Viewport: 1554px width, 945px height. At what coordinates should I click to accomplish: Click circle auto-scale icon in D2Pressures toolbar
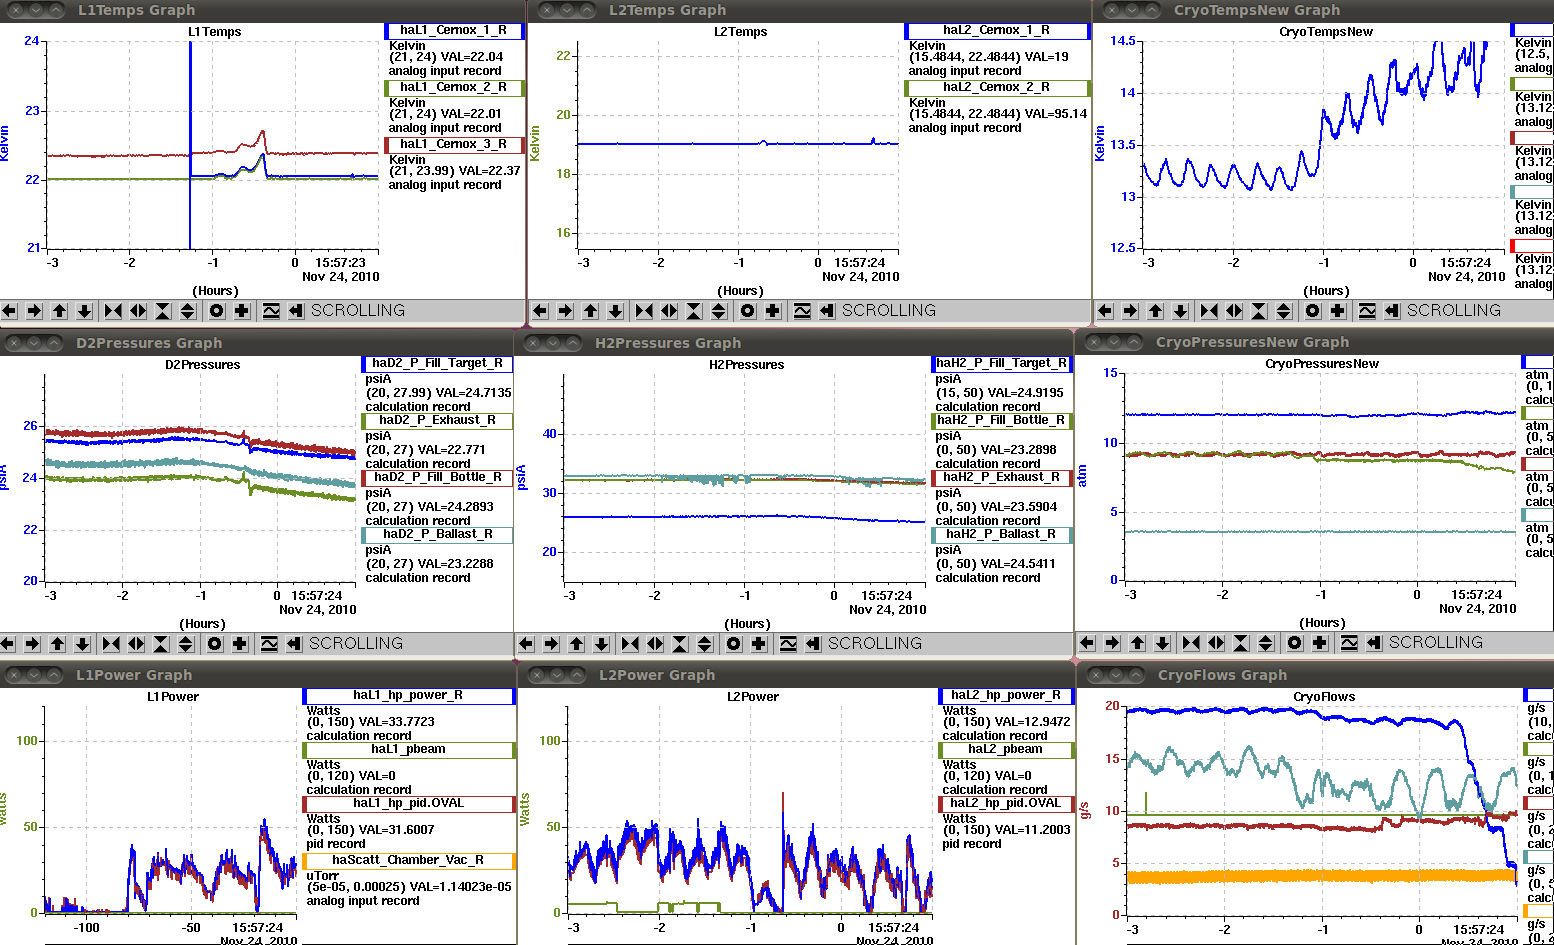coord(214,644)
